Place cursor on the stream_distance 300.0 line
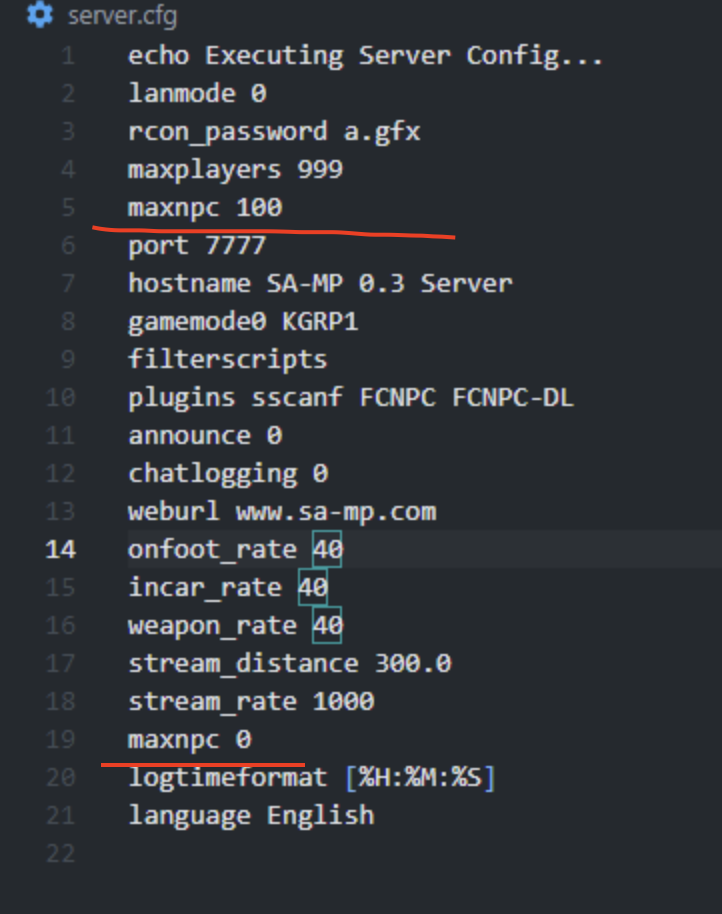This screenshot has width=722, height=914. coord(289,663)
